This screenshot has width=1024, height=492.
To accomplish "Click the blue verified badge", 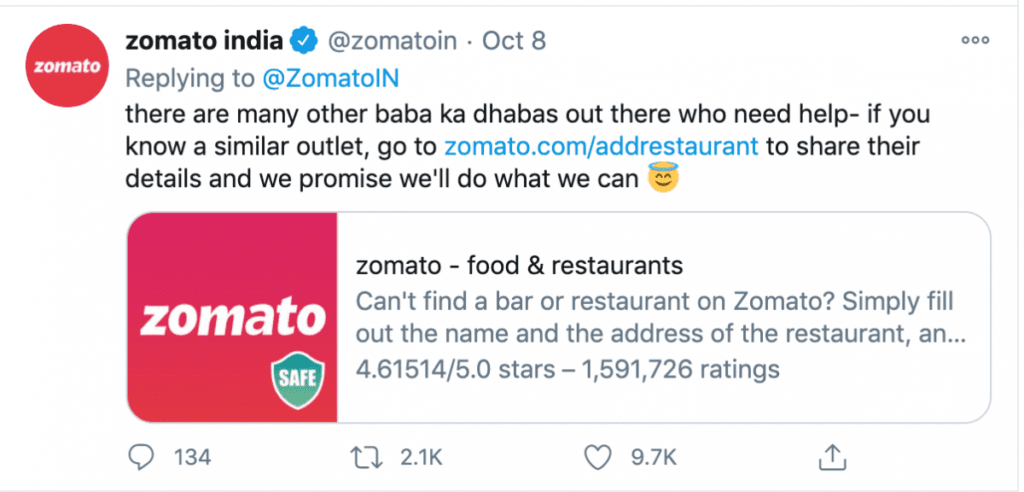I will tap(304, 41).
